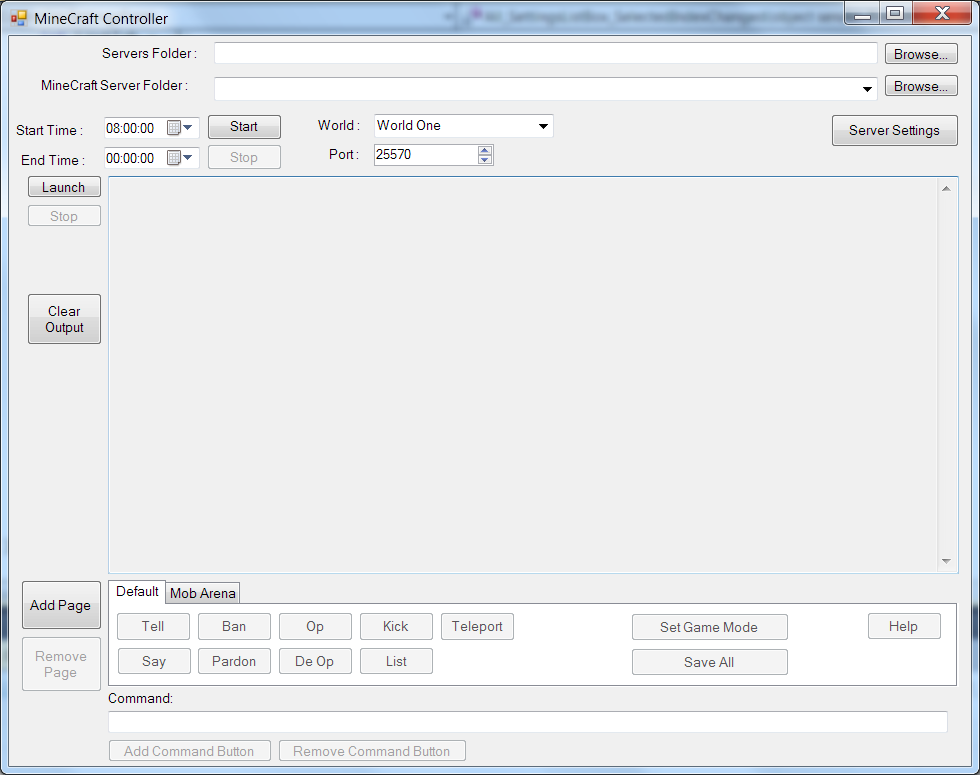Increase the Port number with up arrow
This screenshot has width=980, height=775.
click(485, 150)
